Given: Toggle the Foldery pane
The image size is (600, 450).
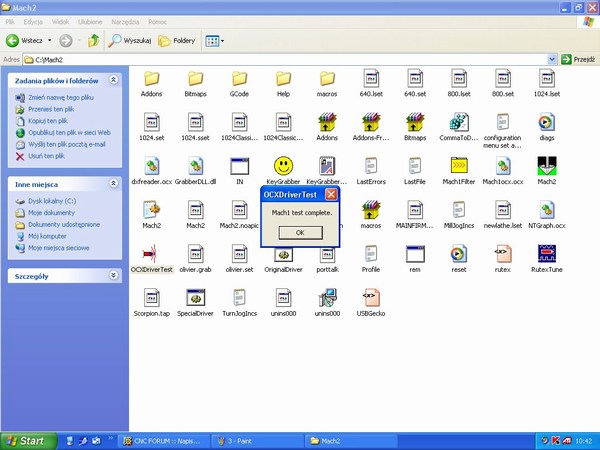Looking at the screenshot, I should 176,41.
